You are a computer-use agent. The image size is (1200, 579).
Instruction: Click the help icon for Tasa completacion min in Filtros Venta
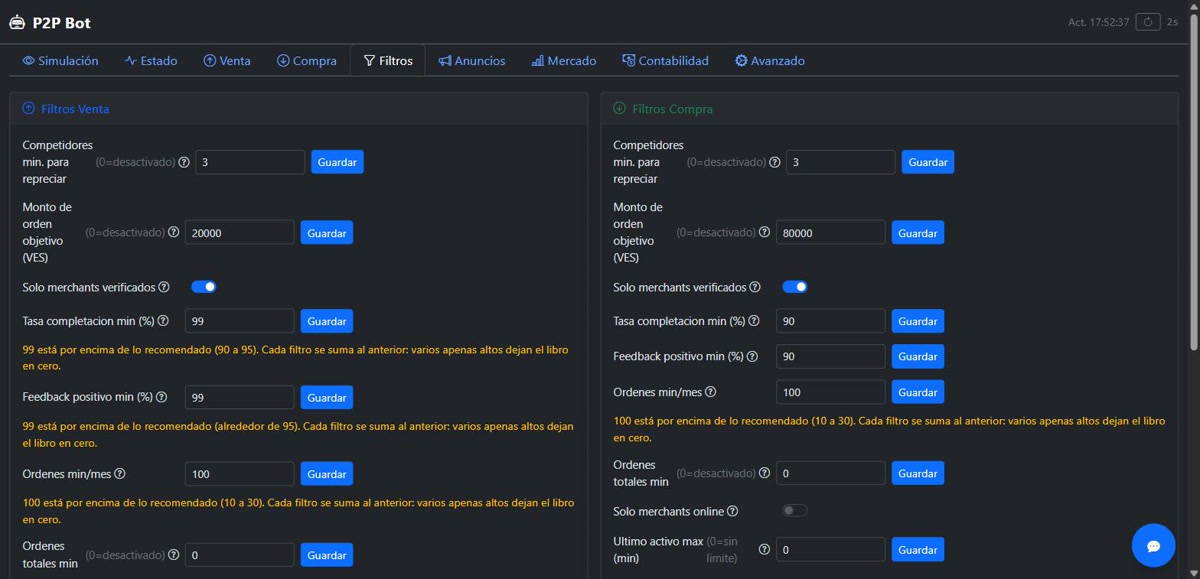(x=163, y=321)
